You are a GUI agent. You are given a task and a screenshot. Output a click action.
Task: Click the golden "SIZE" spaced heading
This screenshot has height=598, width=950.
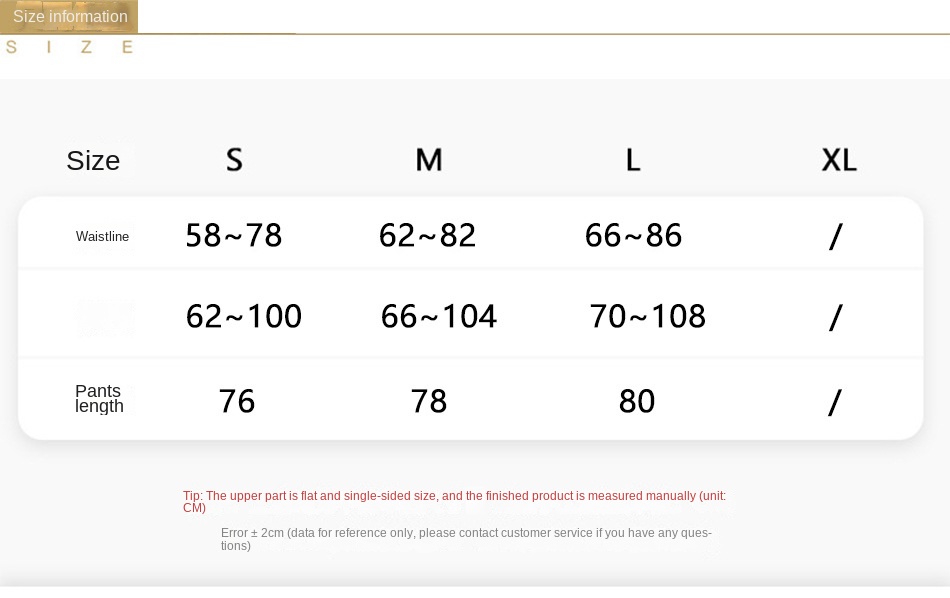coord(69,47)
